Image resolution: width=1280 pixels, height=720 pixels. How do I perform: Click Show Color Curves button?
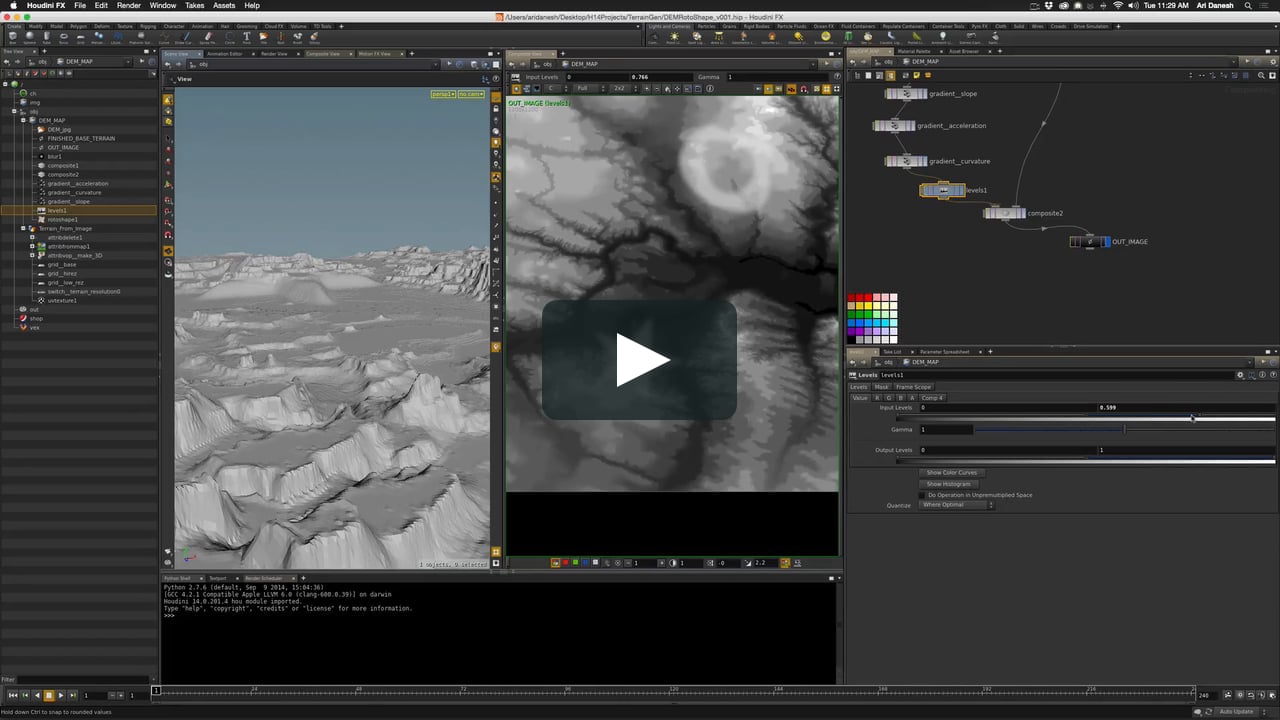click(x=951, y=472)
